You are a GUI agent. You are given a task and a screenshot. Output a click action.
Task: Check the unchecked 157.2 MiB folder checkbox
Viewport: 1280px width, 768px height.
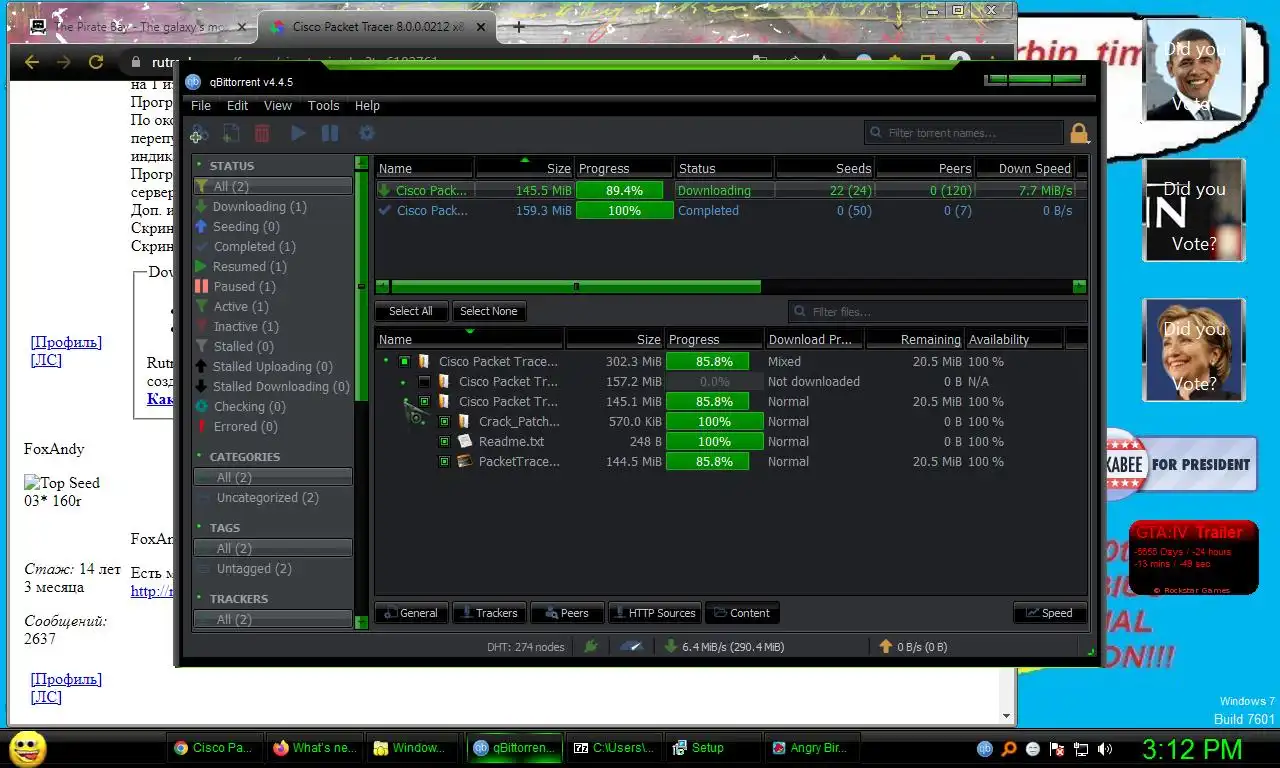tap(424, 381)
